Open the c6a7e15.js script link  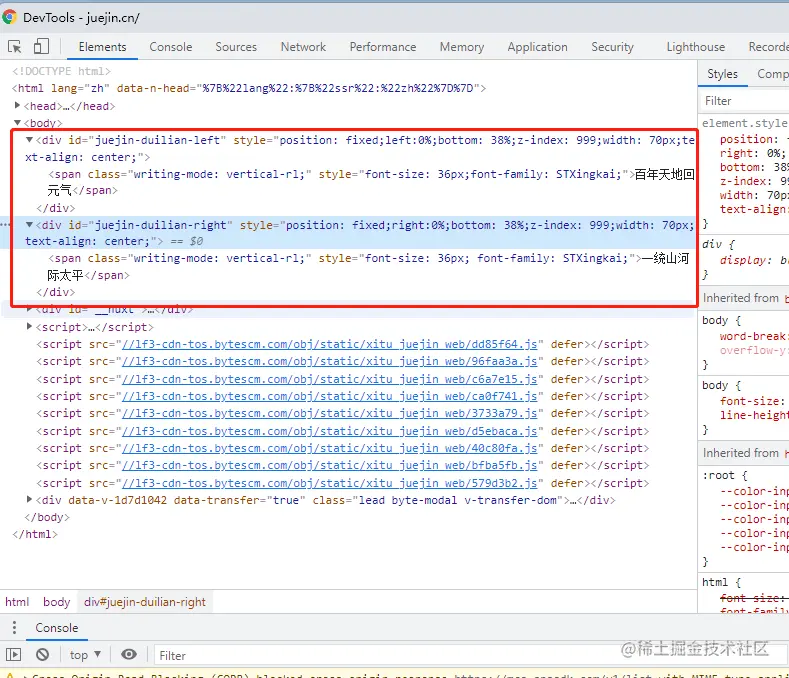pyautogui.click(x=330, y=379)
